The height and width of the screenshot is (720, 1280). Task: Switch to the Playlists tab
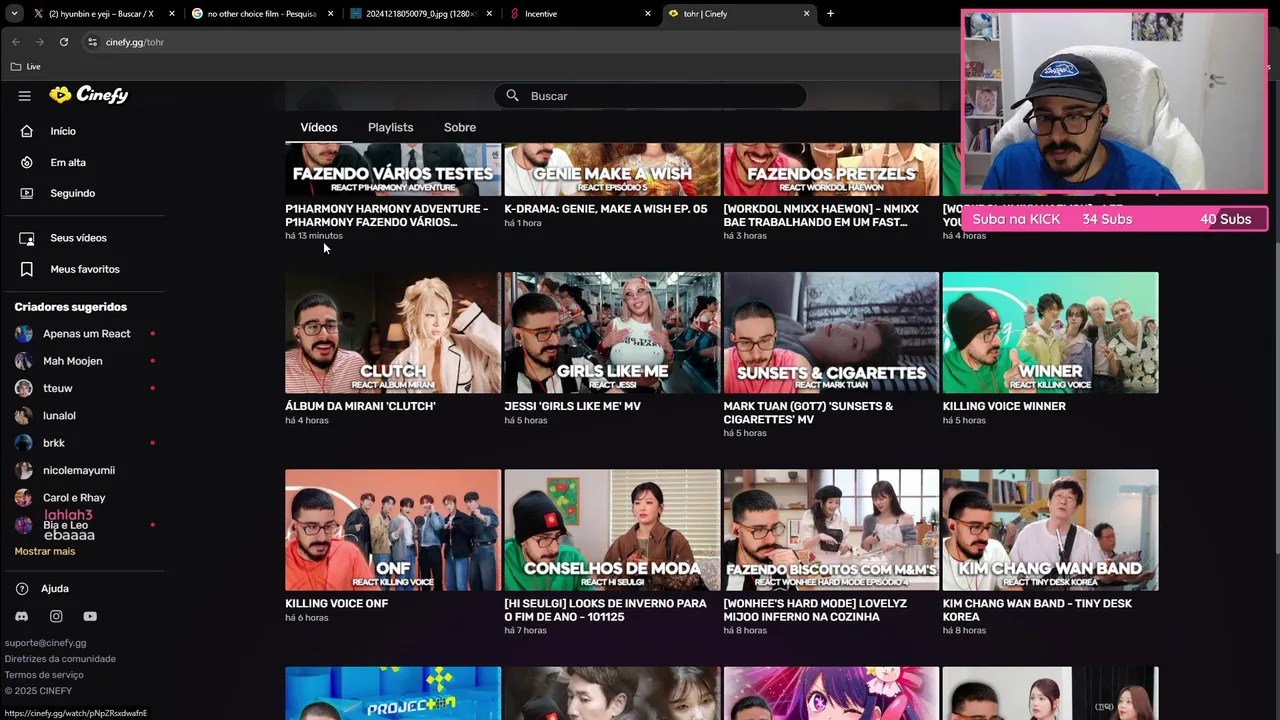[390, 128]
